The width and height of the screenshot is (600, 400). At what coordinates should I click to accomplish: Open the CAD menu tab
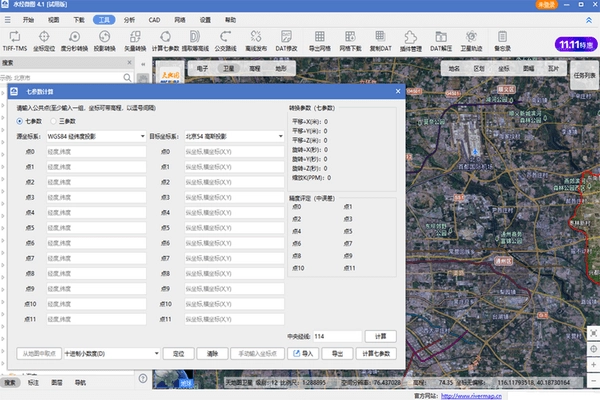pyautogui.click(x=155, y=19)
